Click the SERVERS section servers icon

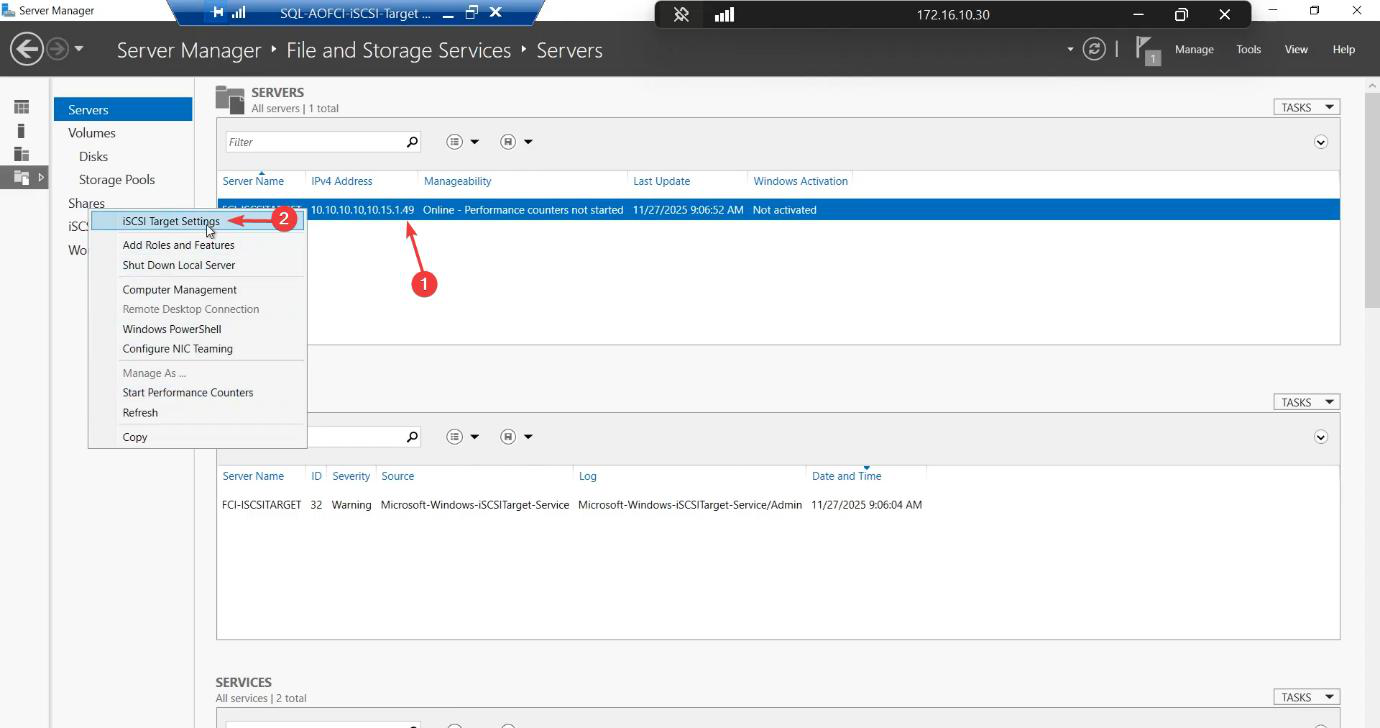click(x=230, y=100)
